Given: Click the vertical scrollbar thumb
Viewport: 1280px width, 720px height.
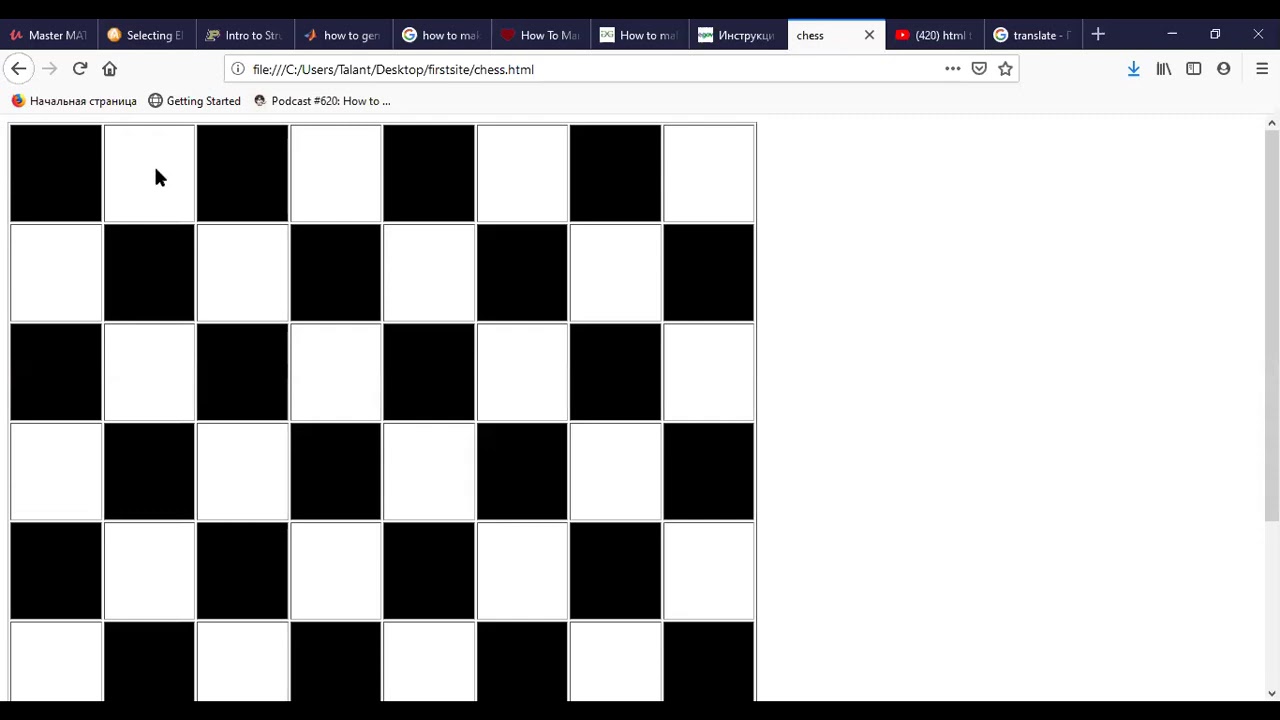Looking at the screenshot, I should pos(1272,325).
